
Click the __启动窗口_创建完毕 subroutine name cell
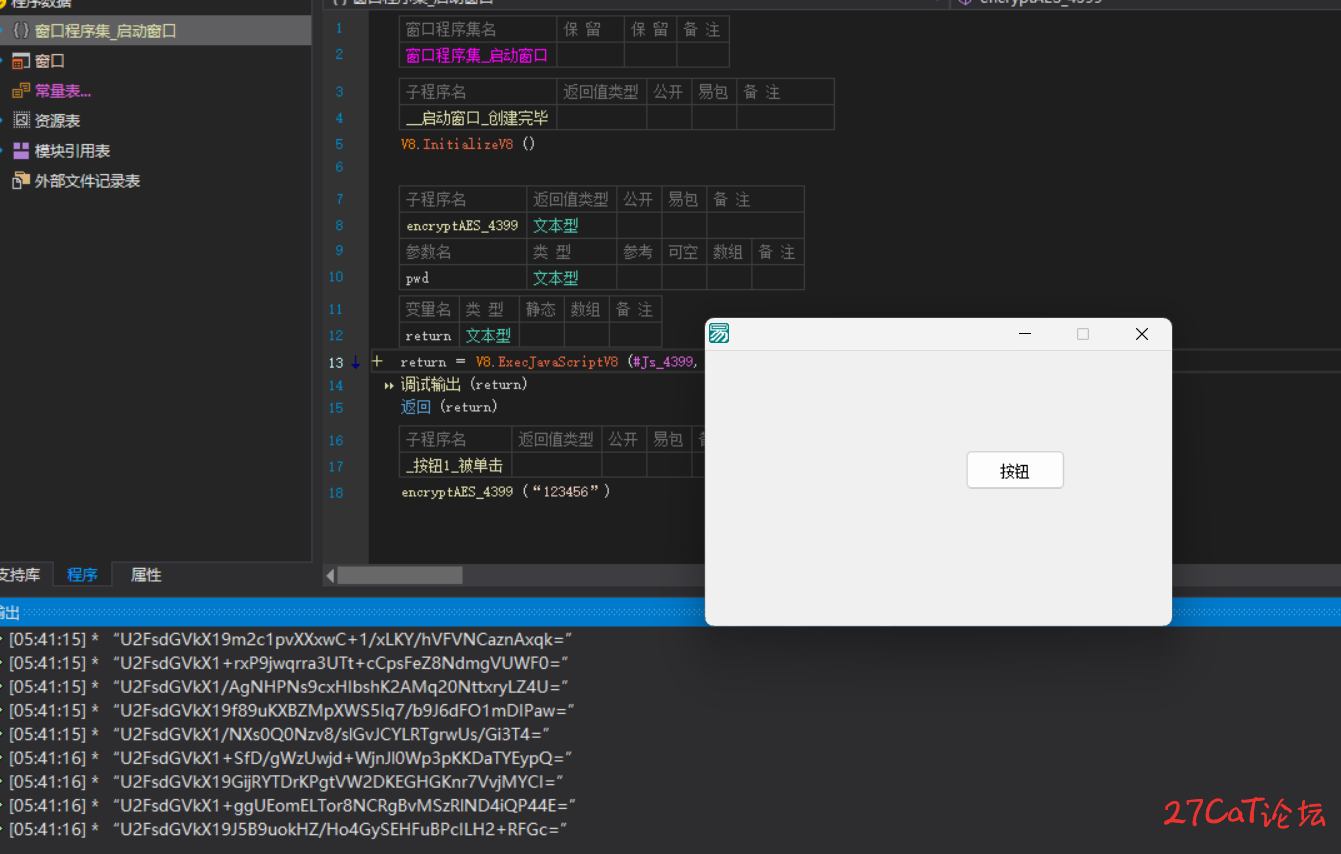coord(478,118)
